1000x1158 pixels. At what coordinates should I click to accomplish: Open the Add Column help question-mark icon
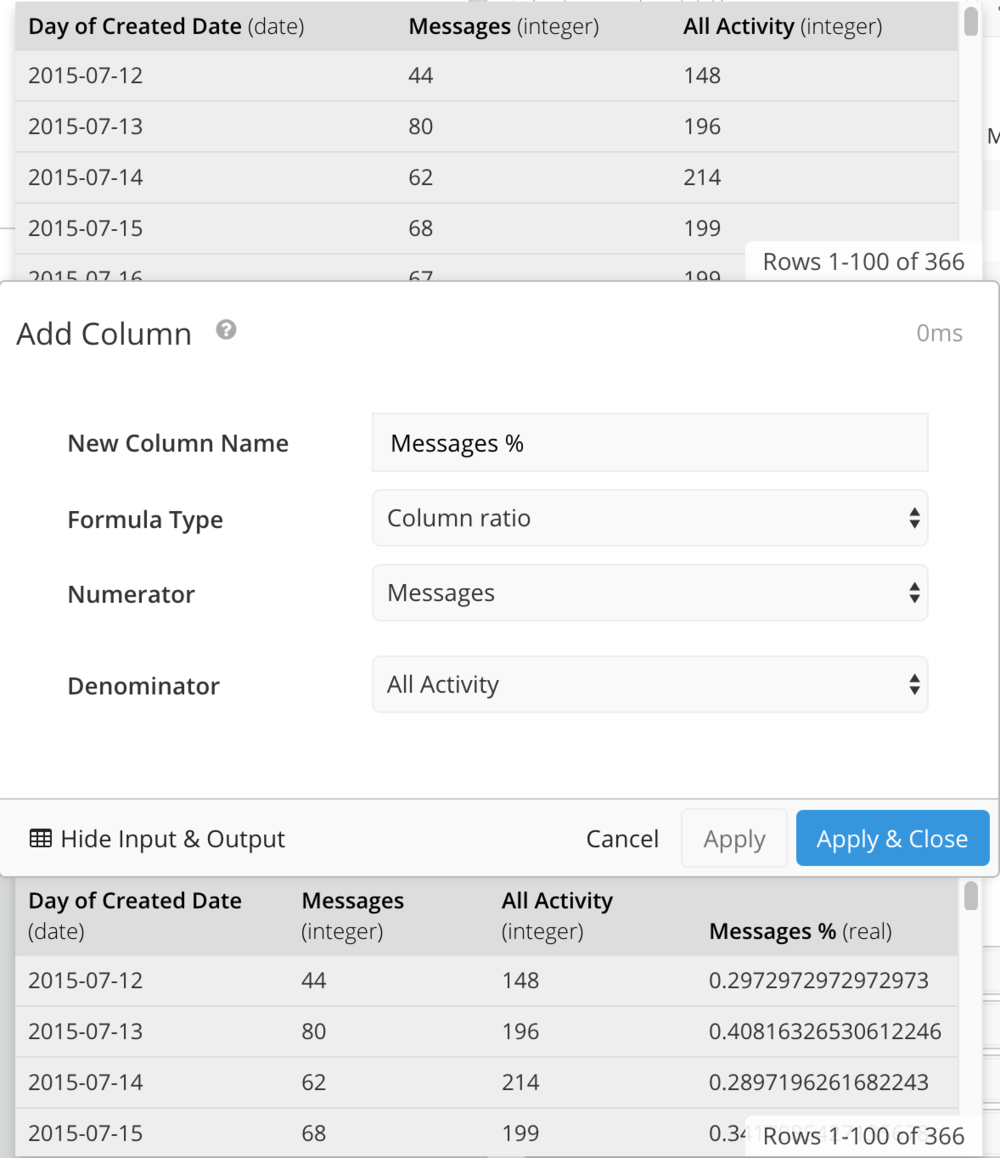coord(226,329)
